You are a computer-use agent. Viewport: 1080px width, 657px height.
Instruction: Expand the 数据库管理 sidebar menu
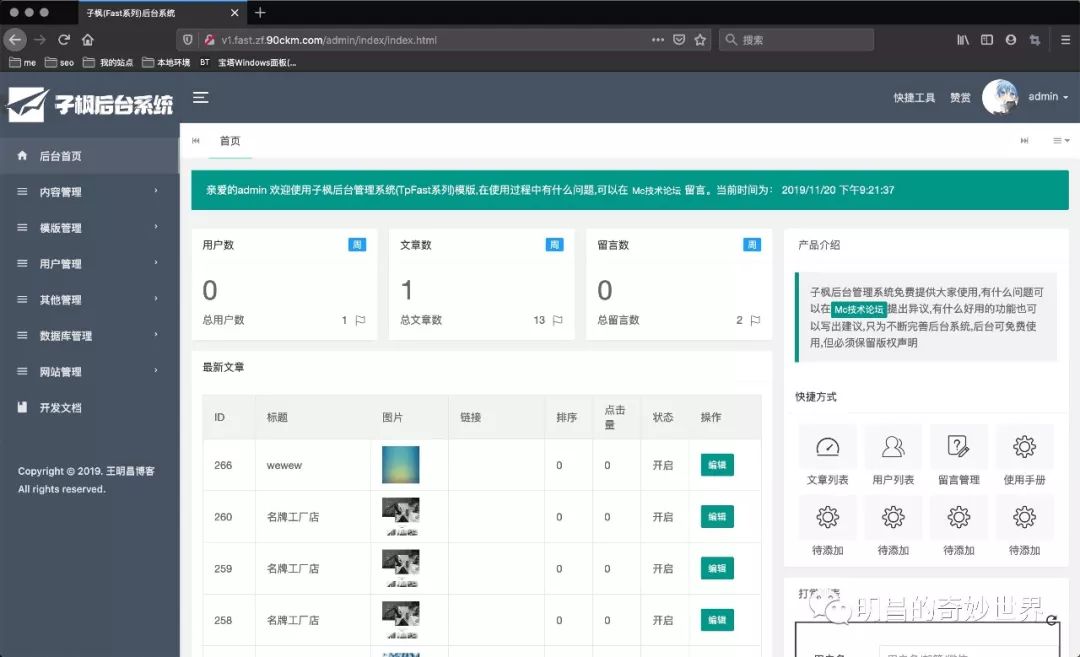coord(65,335)
